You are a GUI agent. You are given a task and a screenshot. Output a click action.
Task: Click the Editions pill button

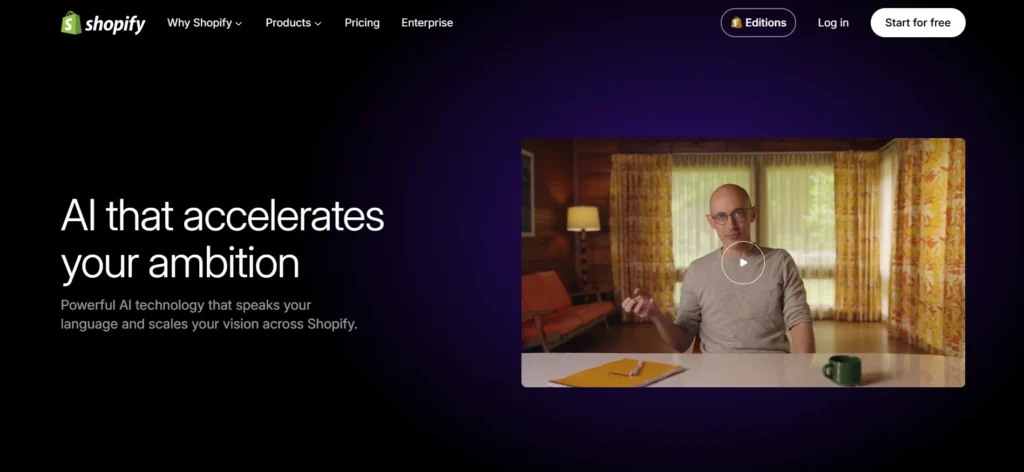point(758,23)
